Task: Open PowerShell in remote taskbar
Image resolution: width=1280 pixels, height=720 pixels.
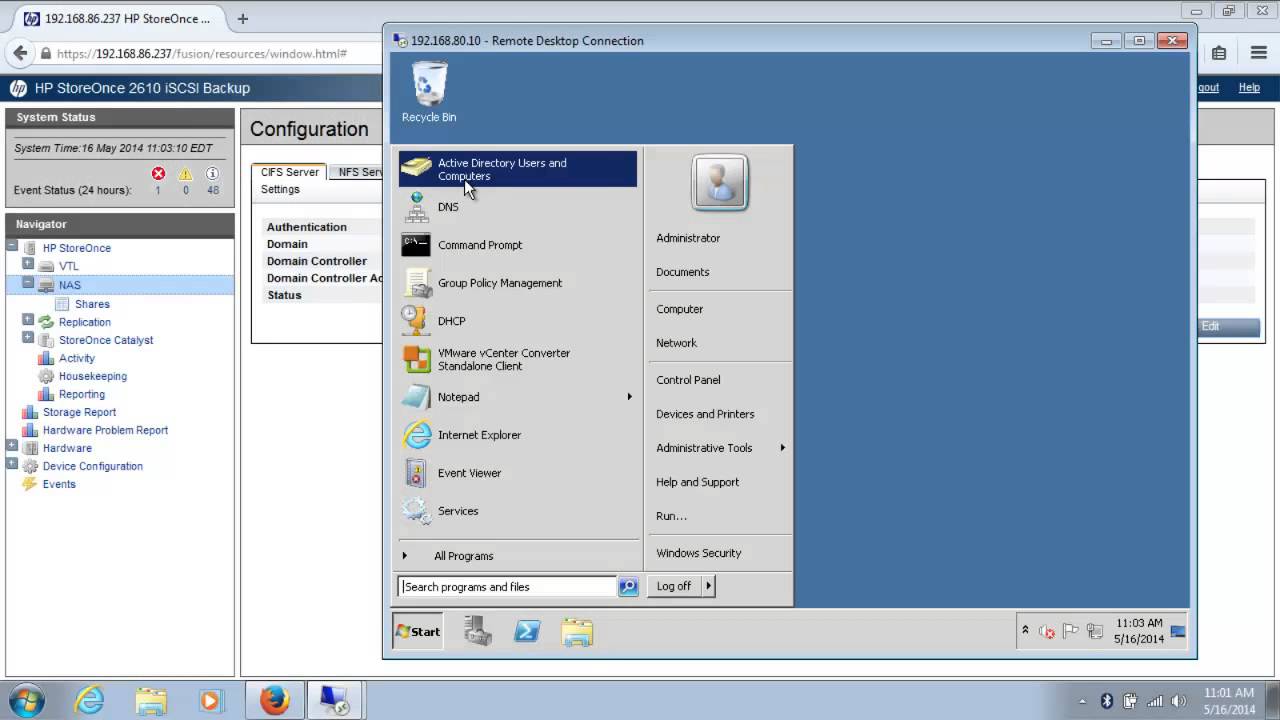Action: [x=527, y=631]
